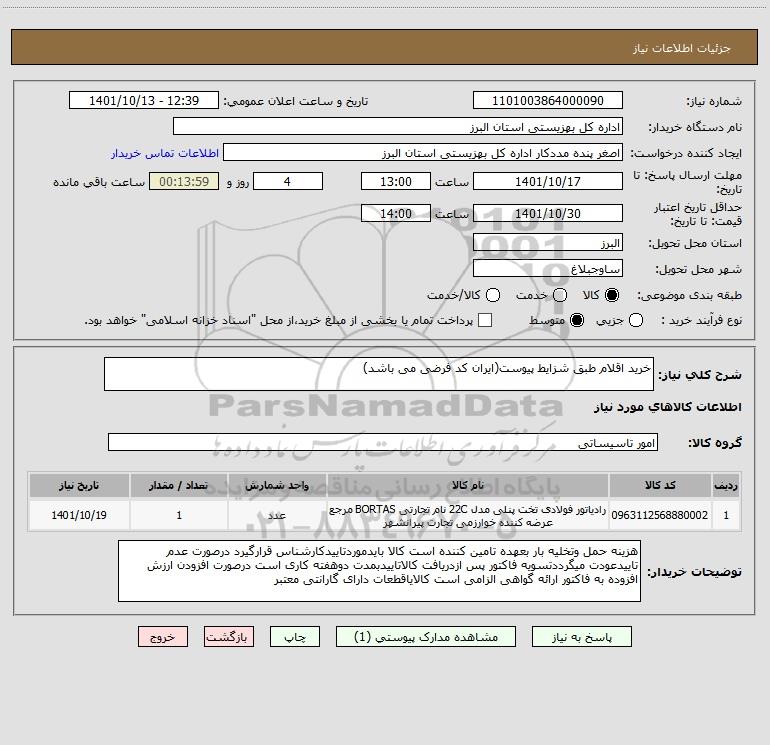770x745 pixels.
Task: Click the پاسخ به نیاز button
Action: coord(582,637)
